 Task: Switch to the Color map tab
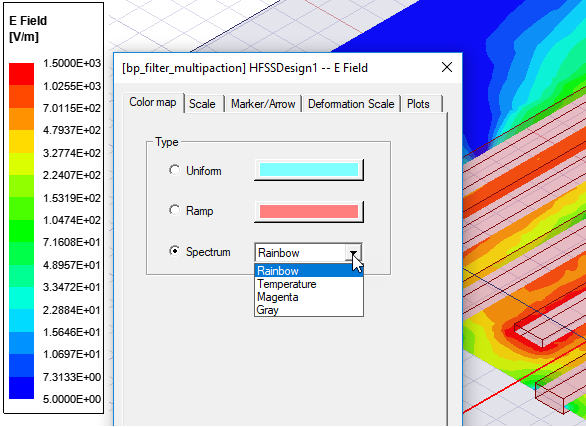pyautogui.click(x=153, y=102)
